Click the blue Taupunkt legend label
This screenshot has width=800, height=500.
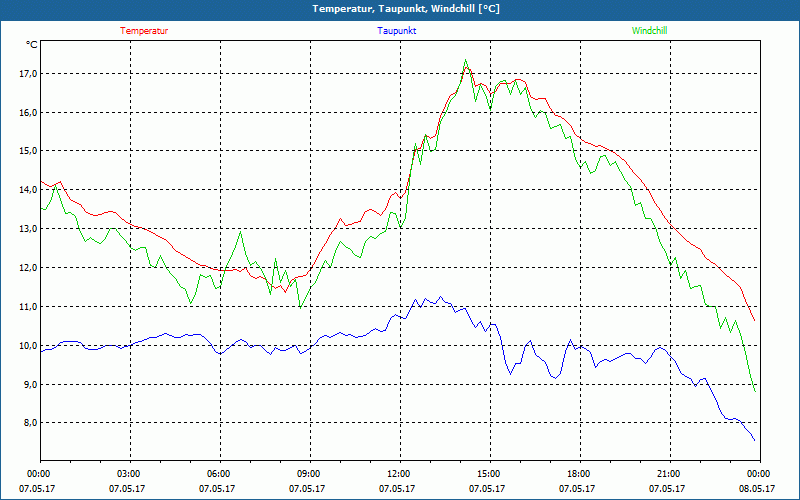point(397,31)
